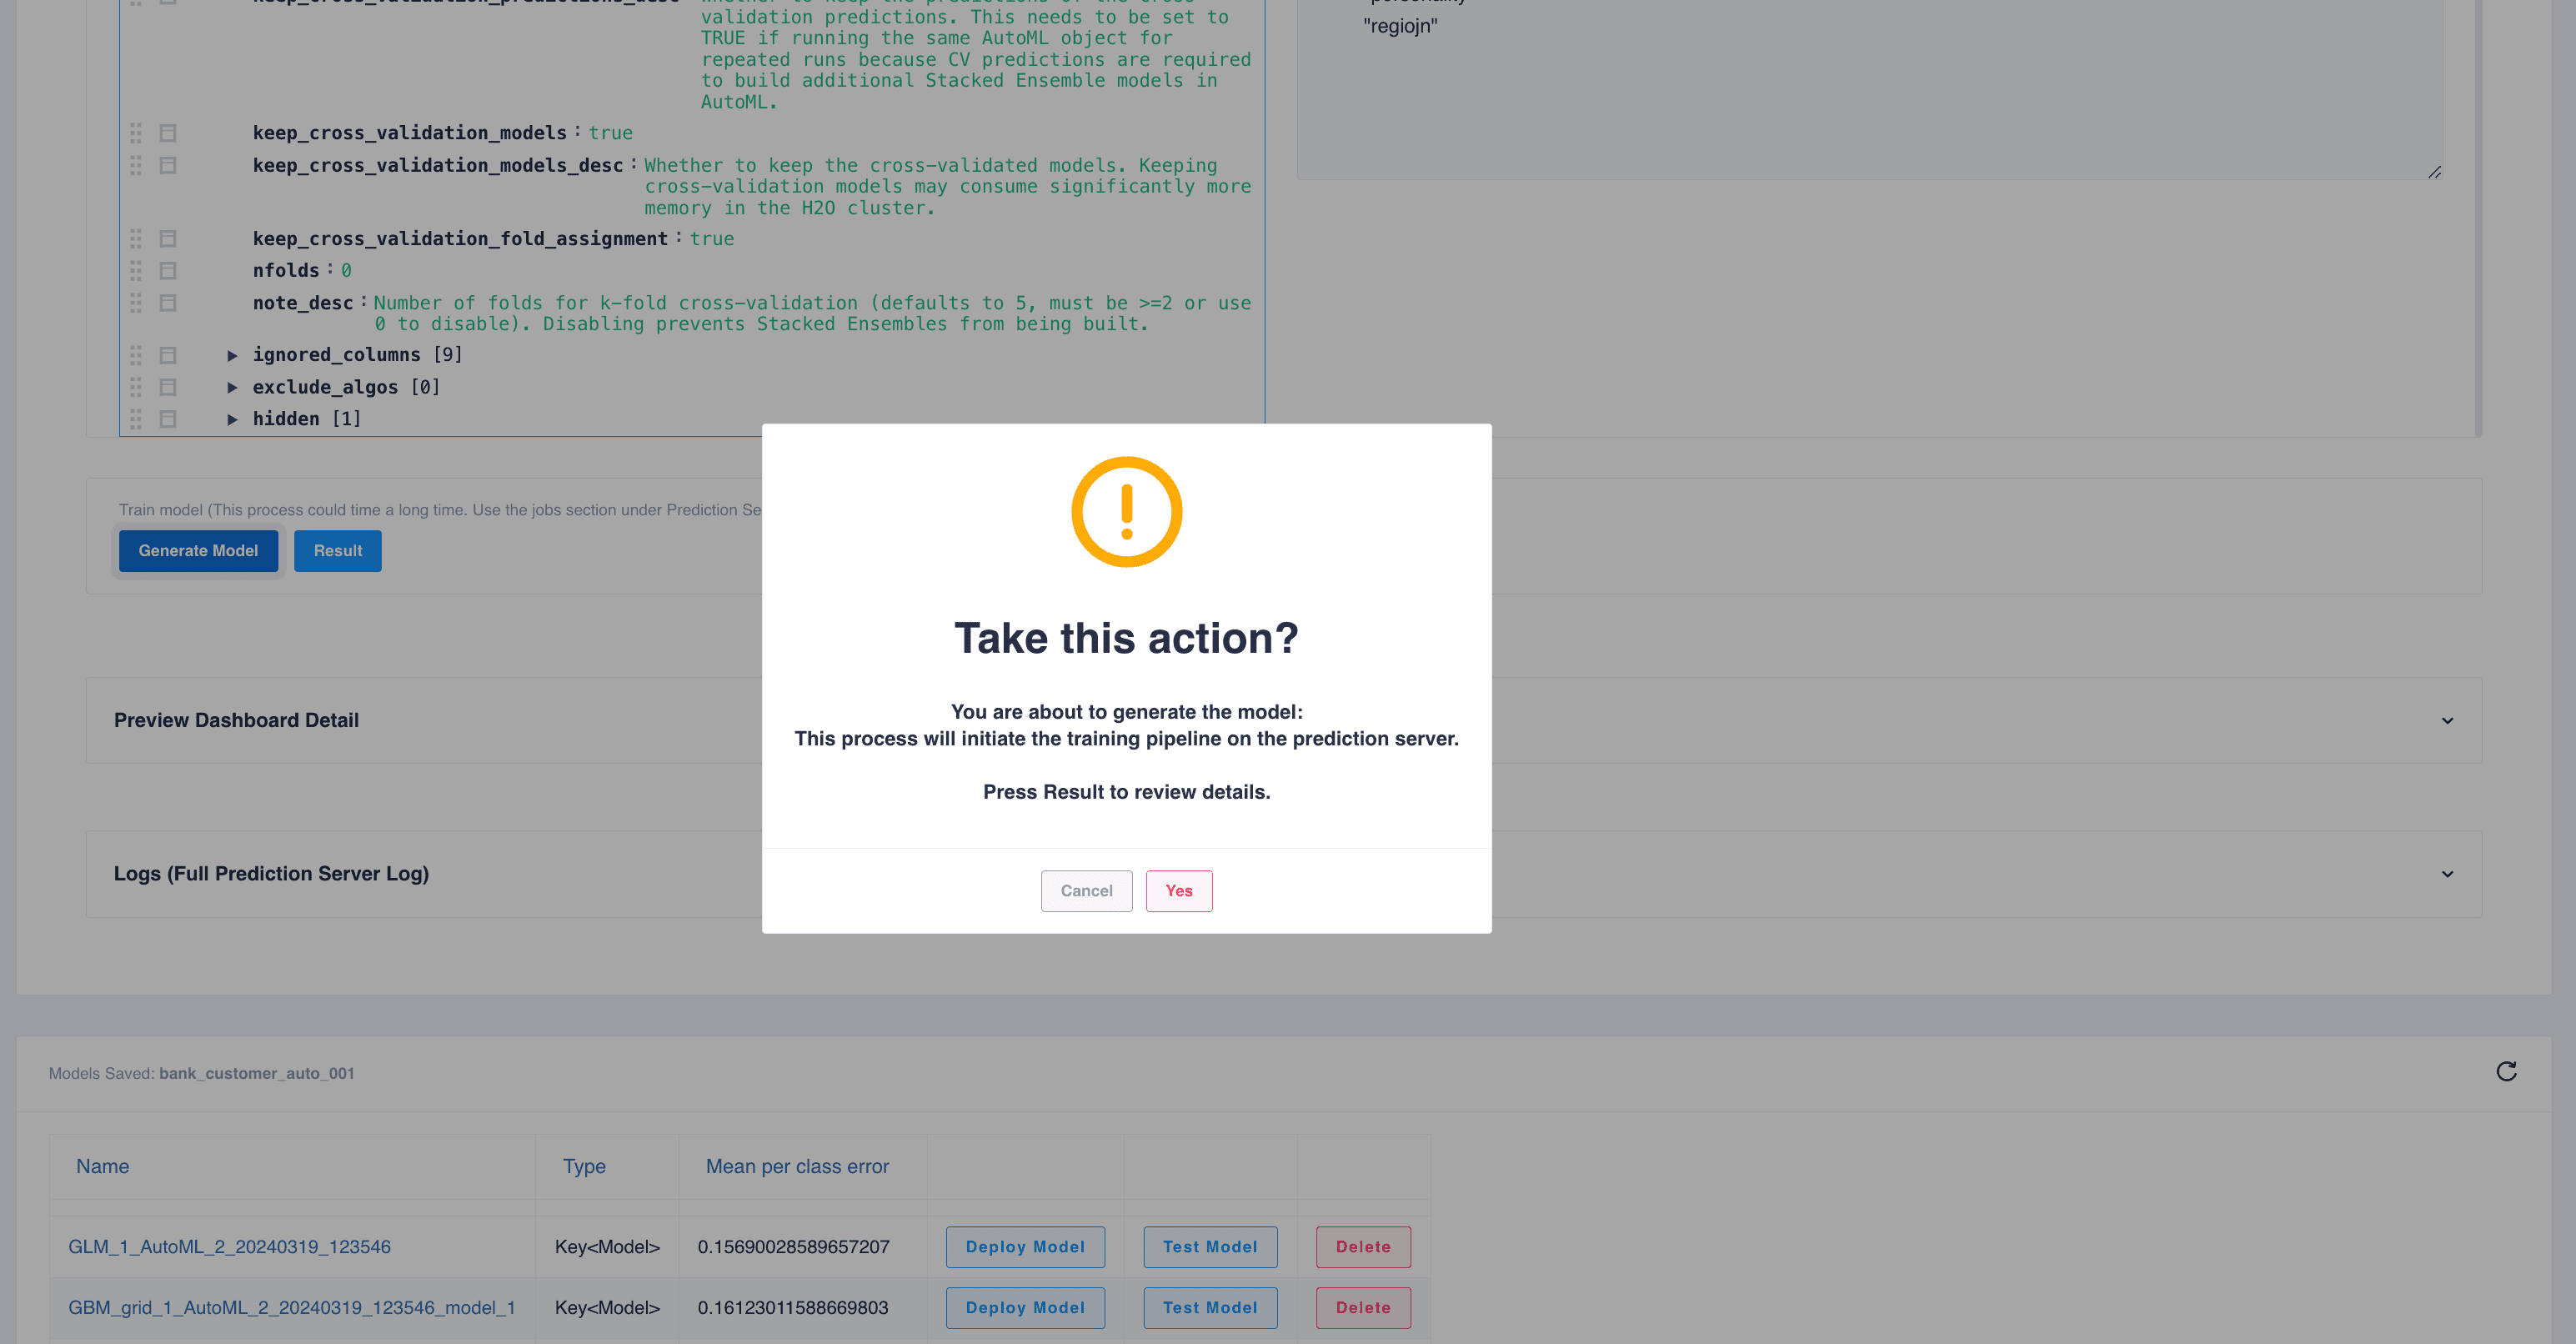Viewport: 2576px width, 1344px height.
Task: Expand the ignored_columns tree node
Action: (232, 355)
